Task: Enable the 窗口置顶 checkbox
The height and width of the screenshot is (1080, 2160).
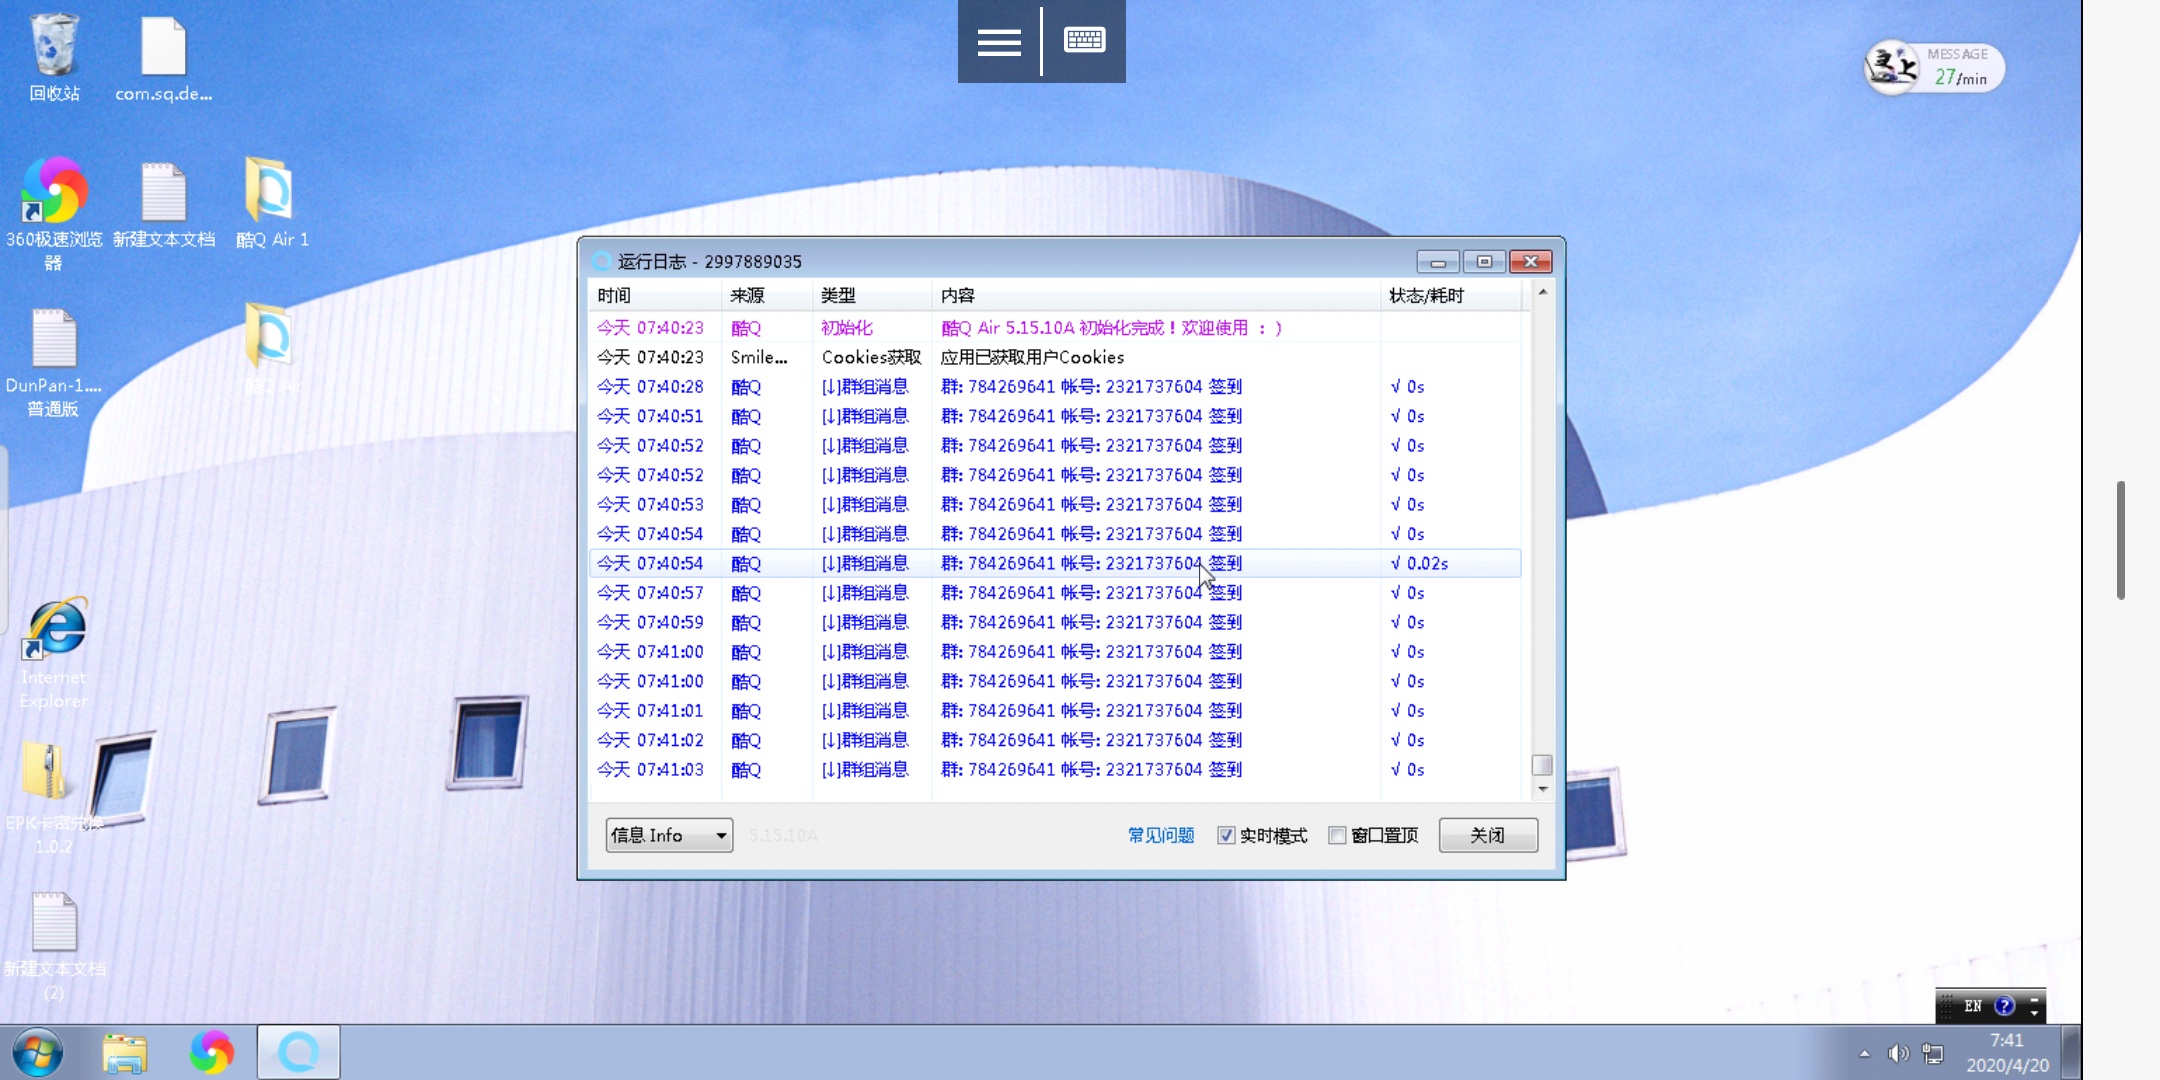Action: [x=1337, y=835]
